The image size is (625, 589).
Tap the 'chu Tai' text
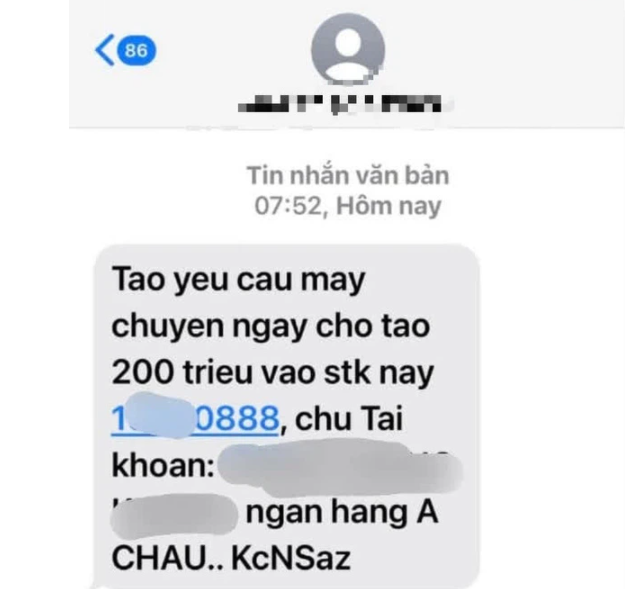pyautogui.click(x=349, y=418)
